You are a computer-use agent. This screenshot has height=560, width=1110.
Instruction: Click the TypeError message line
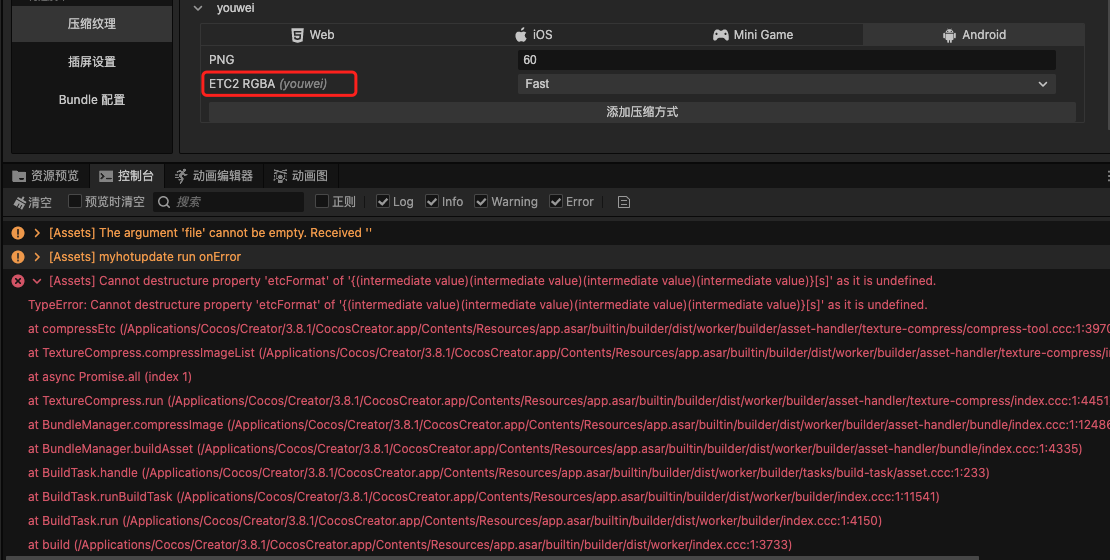pyautogui.click(x=478, y=305)
